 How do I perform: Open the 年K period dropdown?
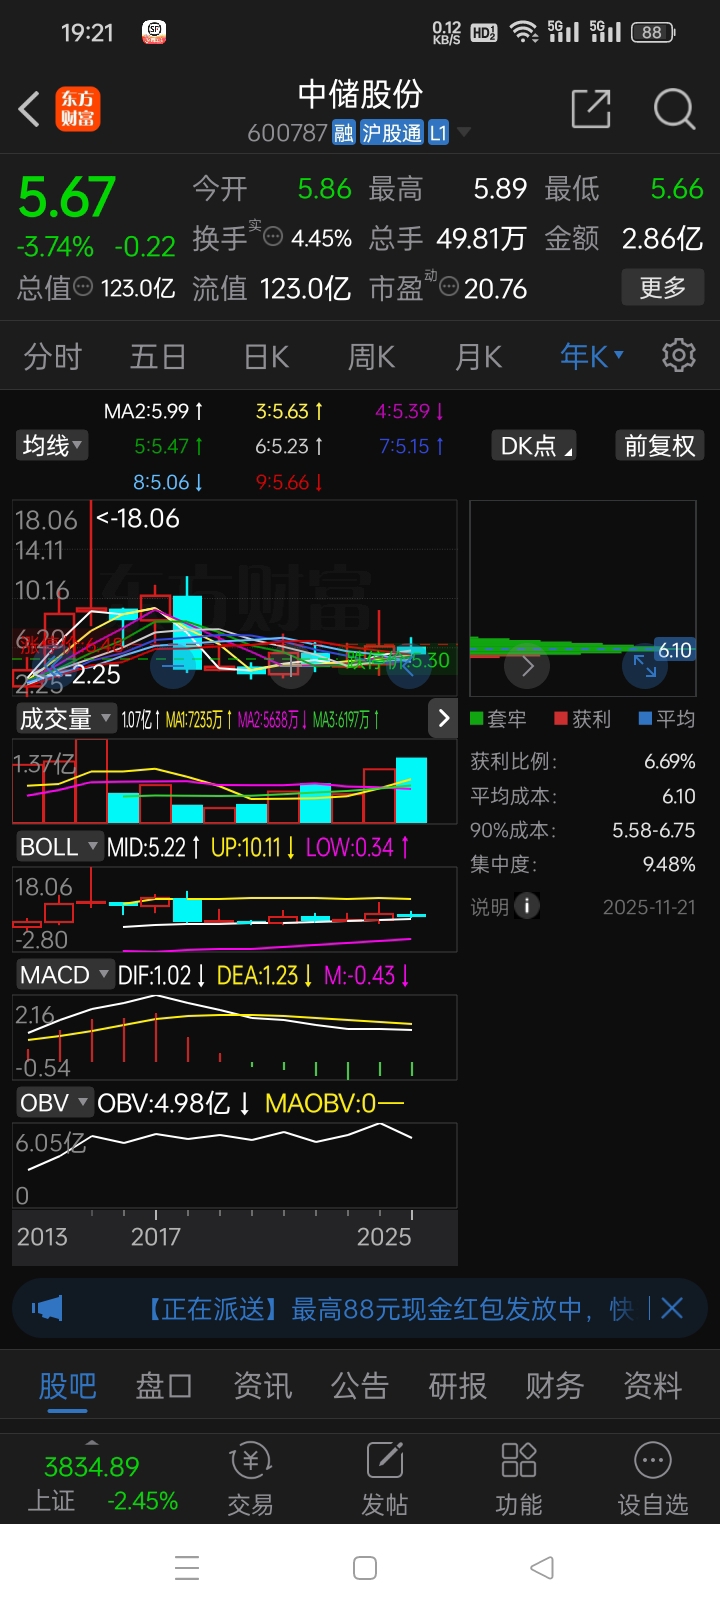(x=592, y=355)
